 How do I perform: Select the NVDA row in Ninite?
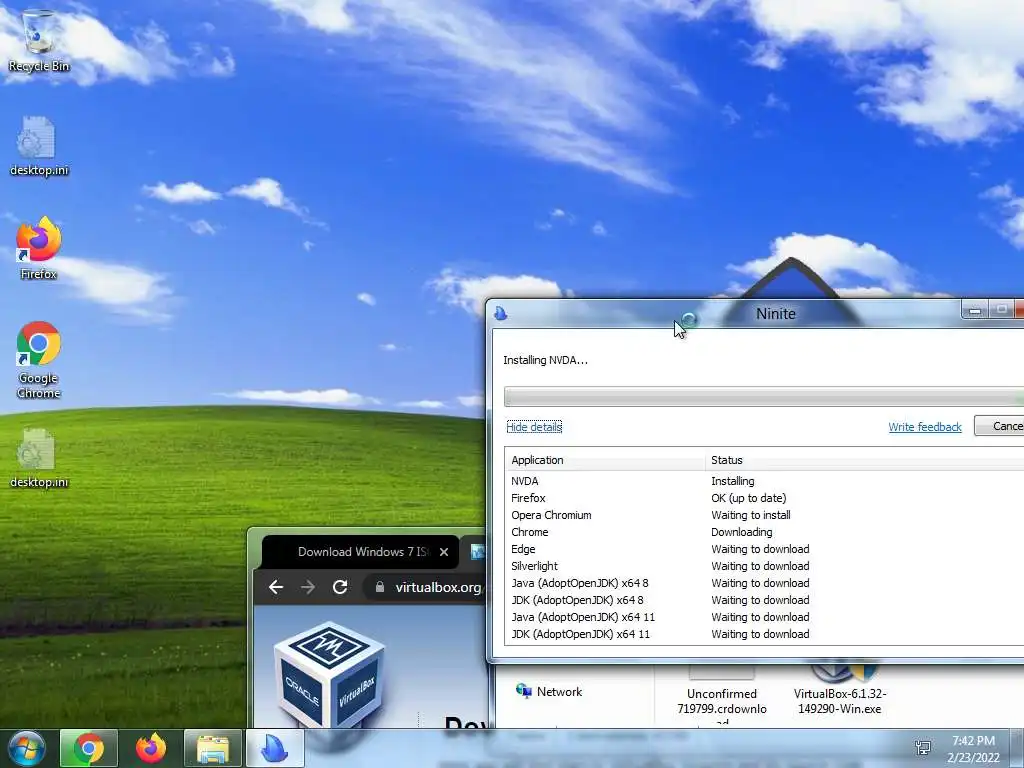764,481
